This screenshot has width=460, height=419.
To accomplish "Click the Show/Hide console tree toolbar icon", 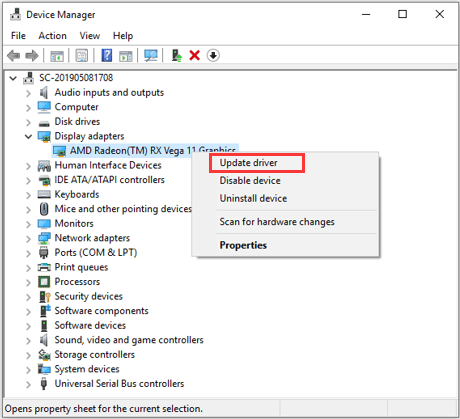I will tap(57, 56).
